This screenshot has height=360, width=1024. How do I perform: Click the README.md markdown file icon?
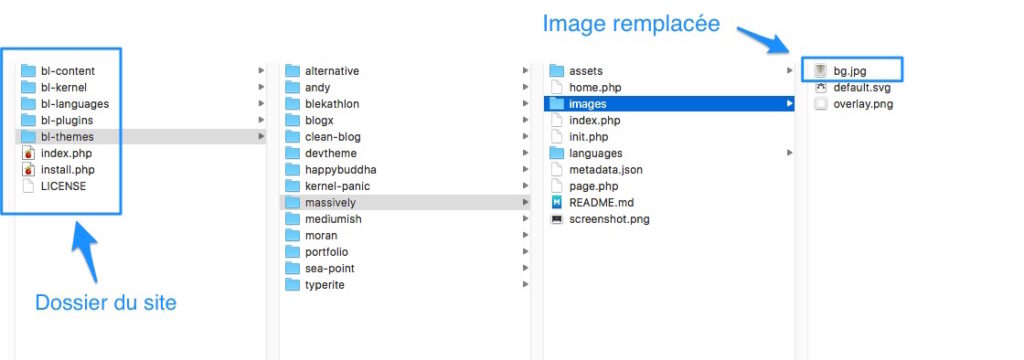556,203
